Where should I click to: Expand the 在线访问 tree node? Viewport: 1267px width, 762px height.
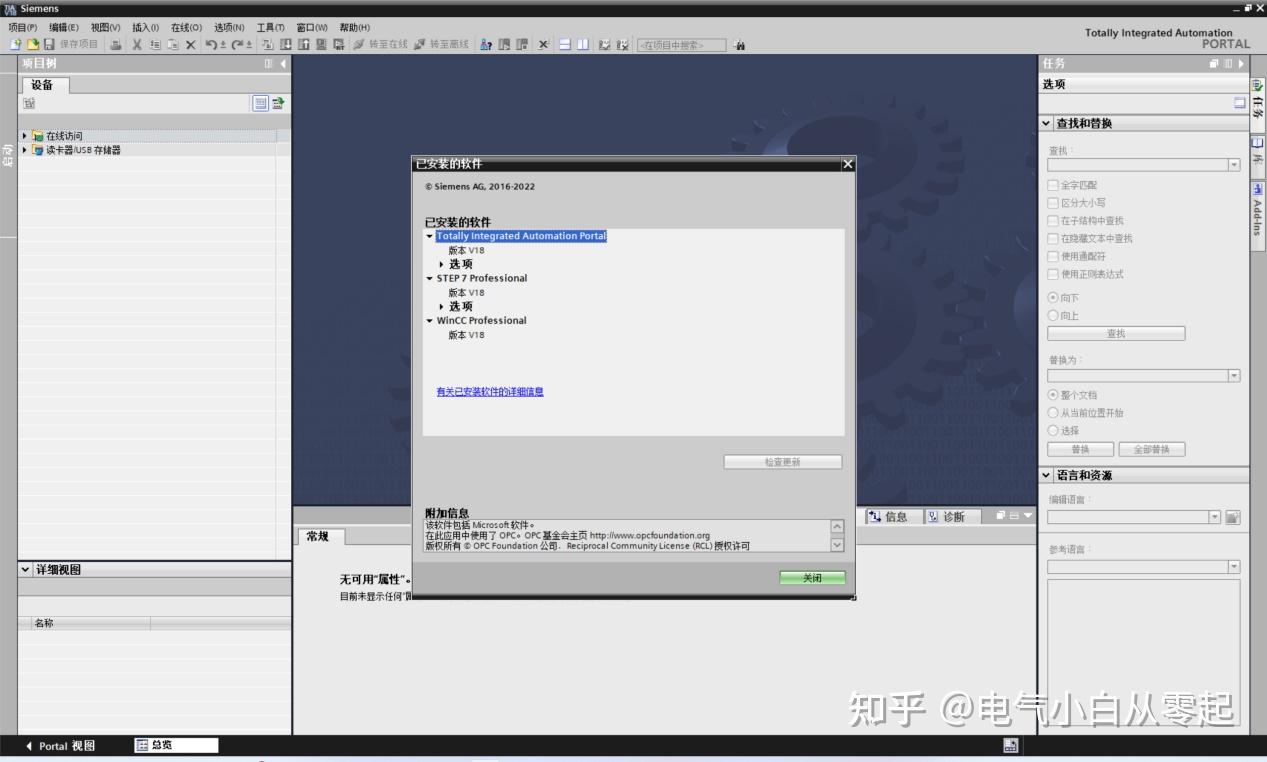(x=24, y=136)
